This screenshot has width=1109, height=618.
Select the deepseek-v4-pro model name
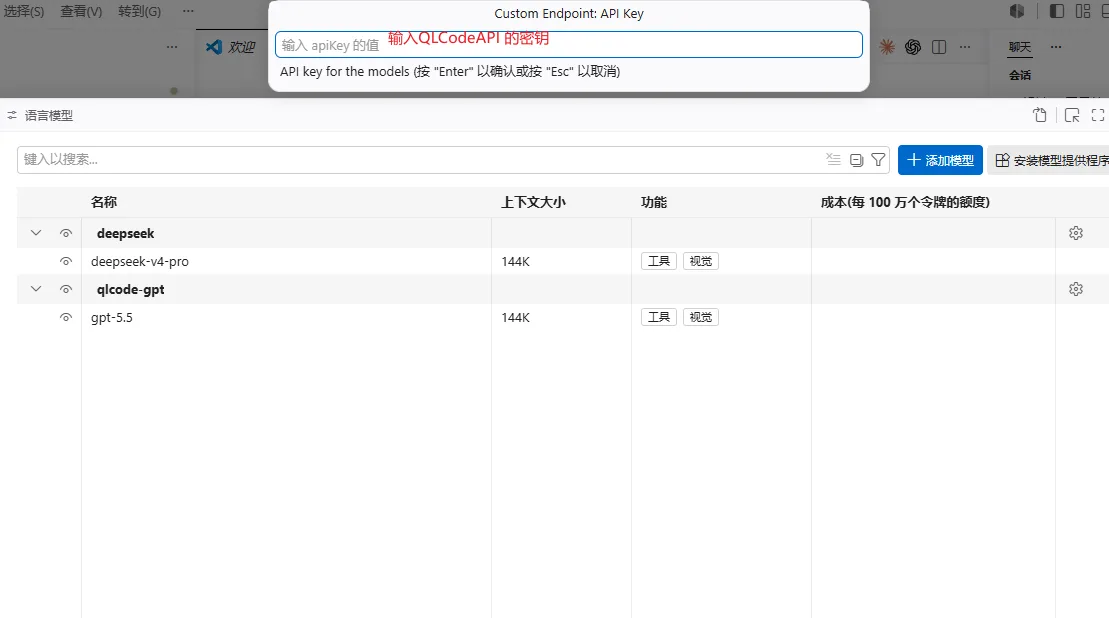[x=139, y=262]
